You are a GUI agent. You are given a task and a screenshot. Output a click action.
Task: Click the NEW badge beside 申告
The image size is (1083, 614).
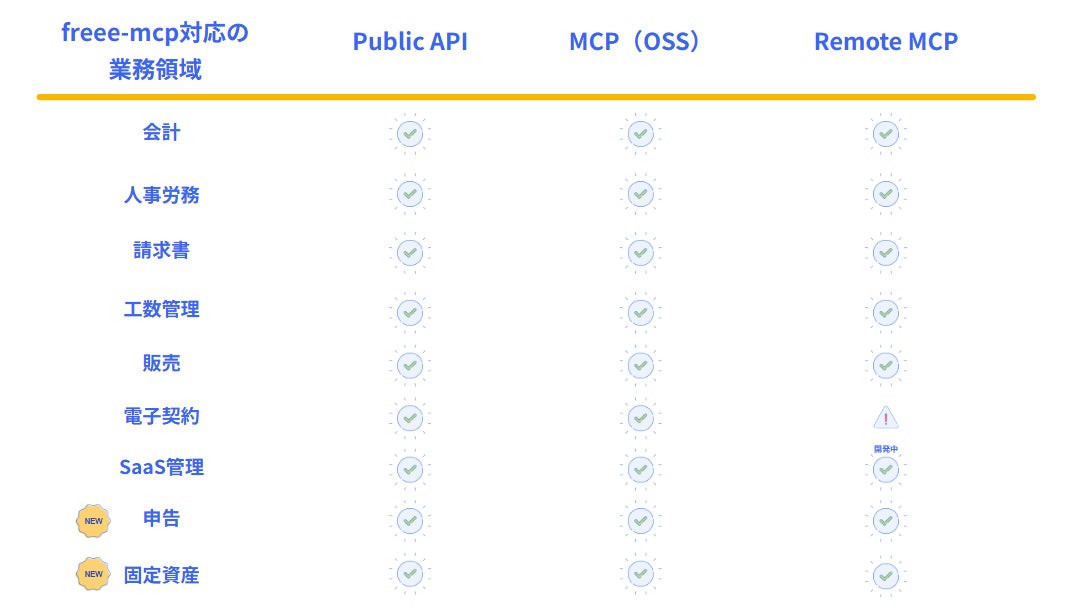93,521
